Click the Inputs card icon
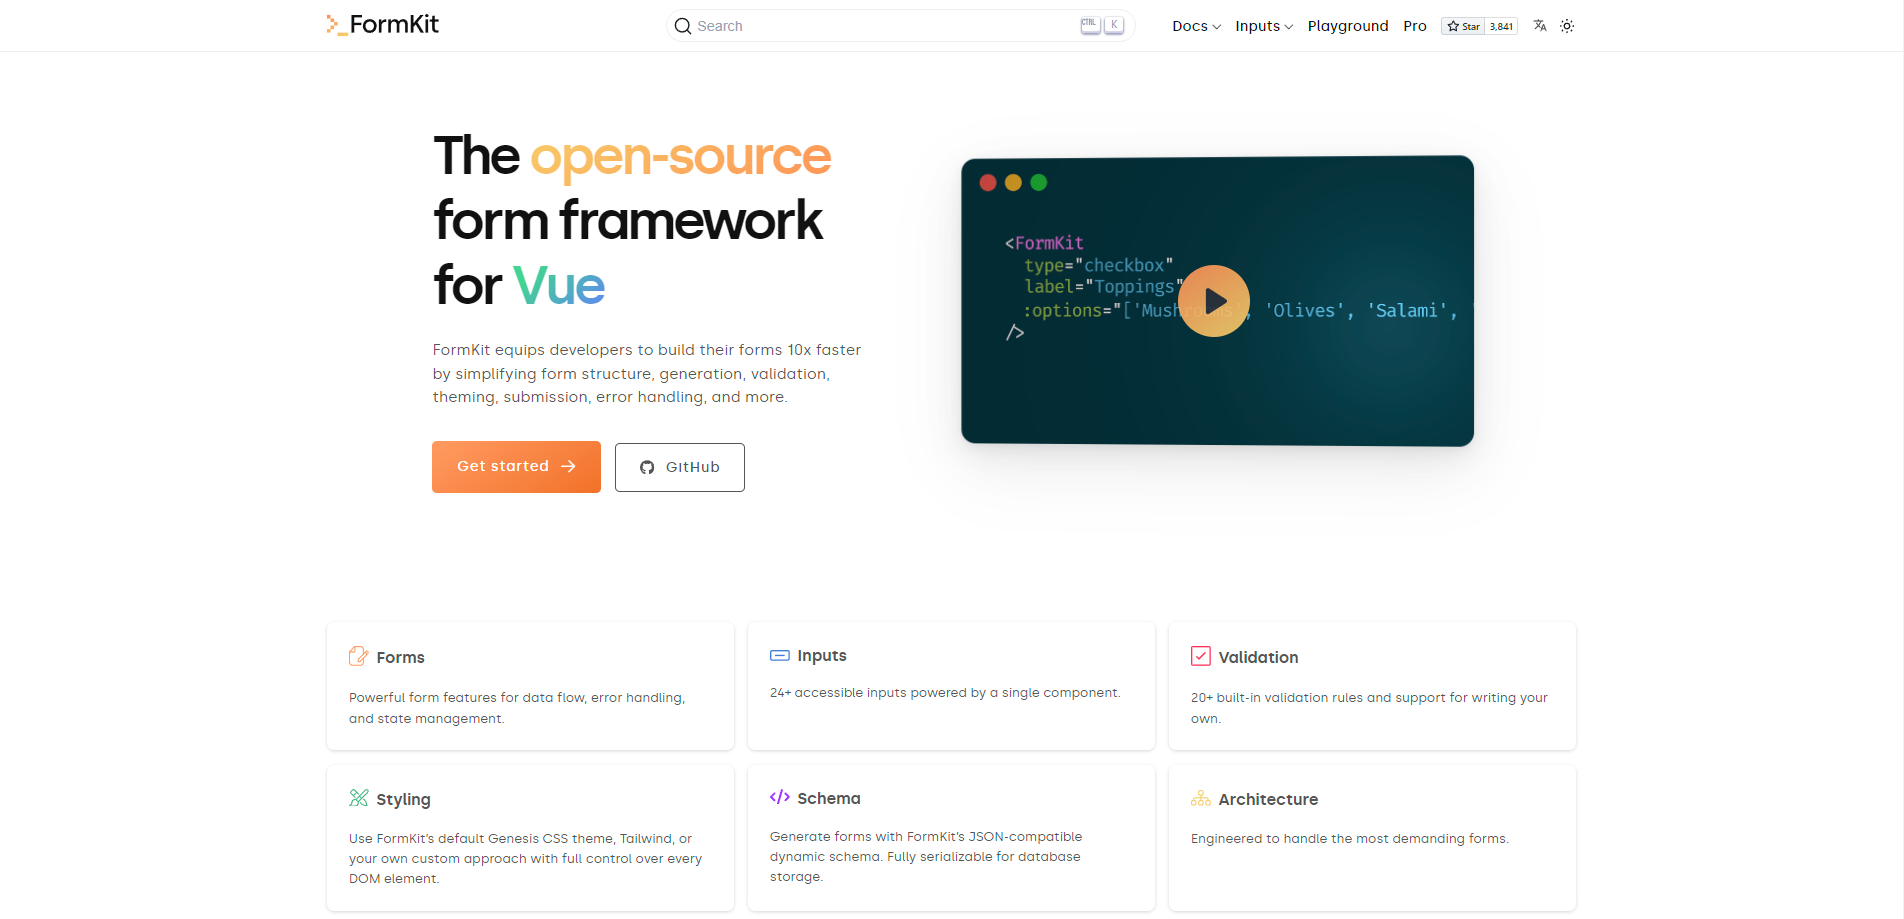 [779, 656]
